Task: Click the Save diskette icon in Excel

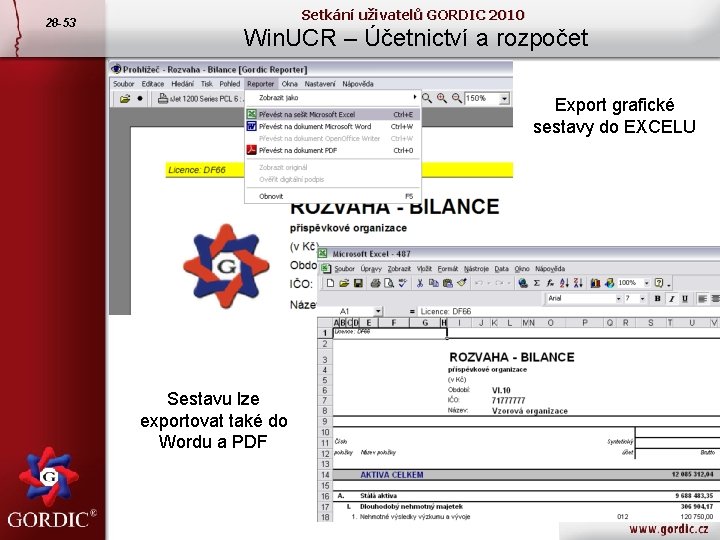Action: coord(358,283)
